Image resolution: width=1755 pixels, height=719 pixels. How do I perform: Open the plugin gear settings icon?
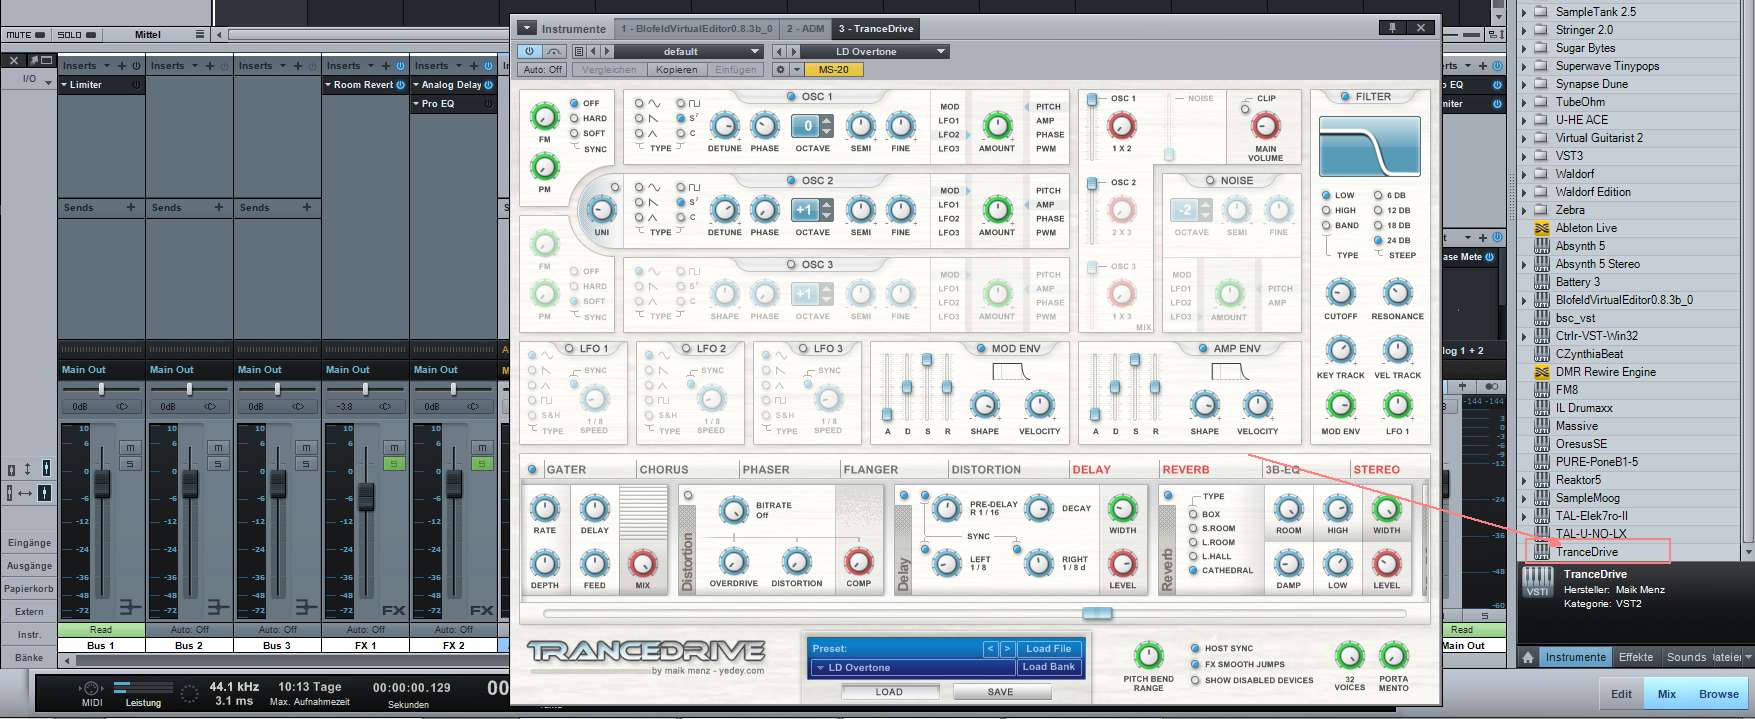[781, 70]
